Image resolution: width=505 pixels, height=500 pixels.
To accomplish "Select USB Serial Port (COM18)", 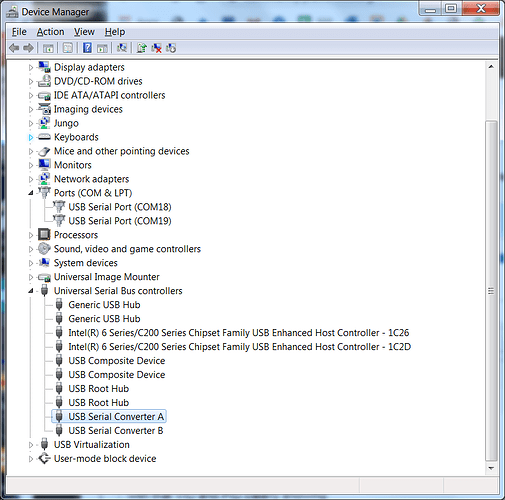I will [120, 207].
